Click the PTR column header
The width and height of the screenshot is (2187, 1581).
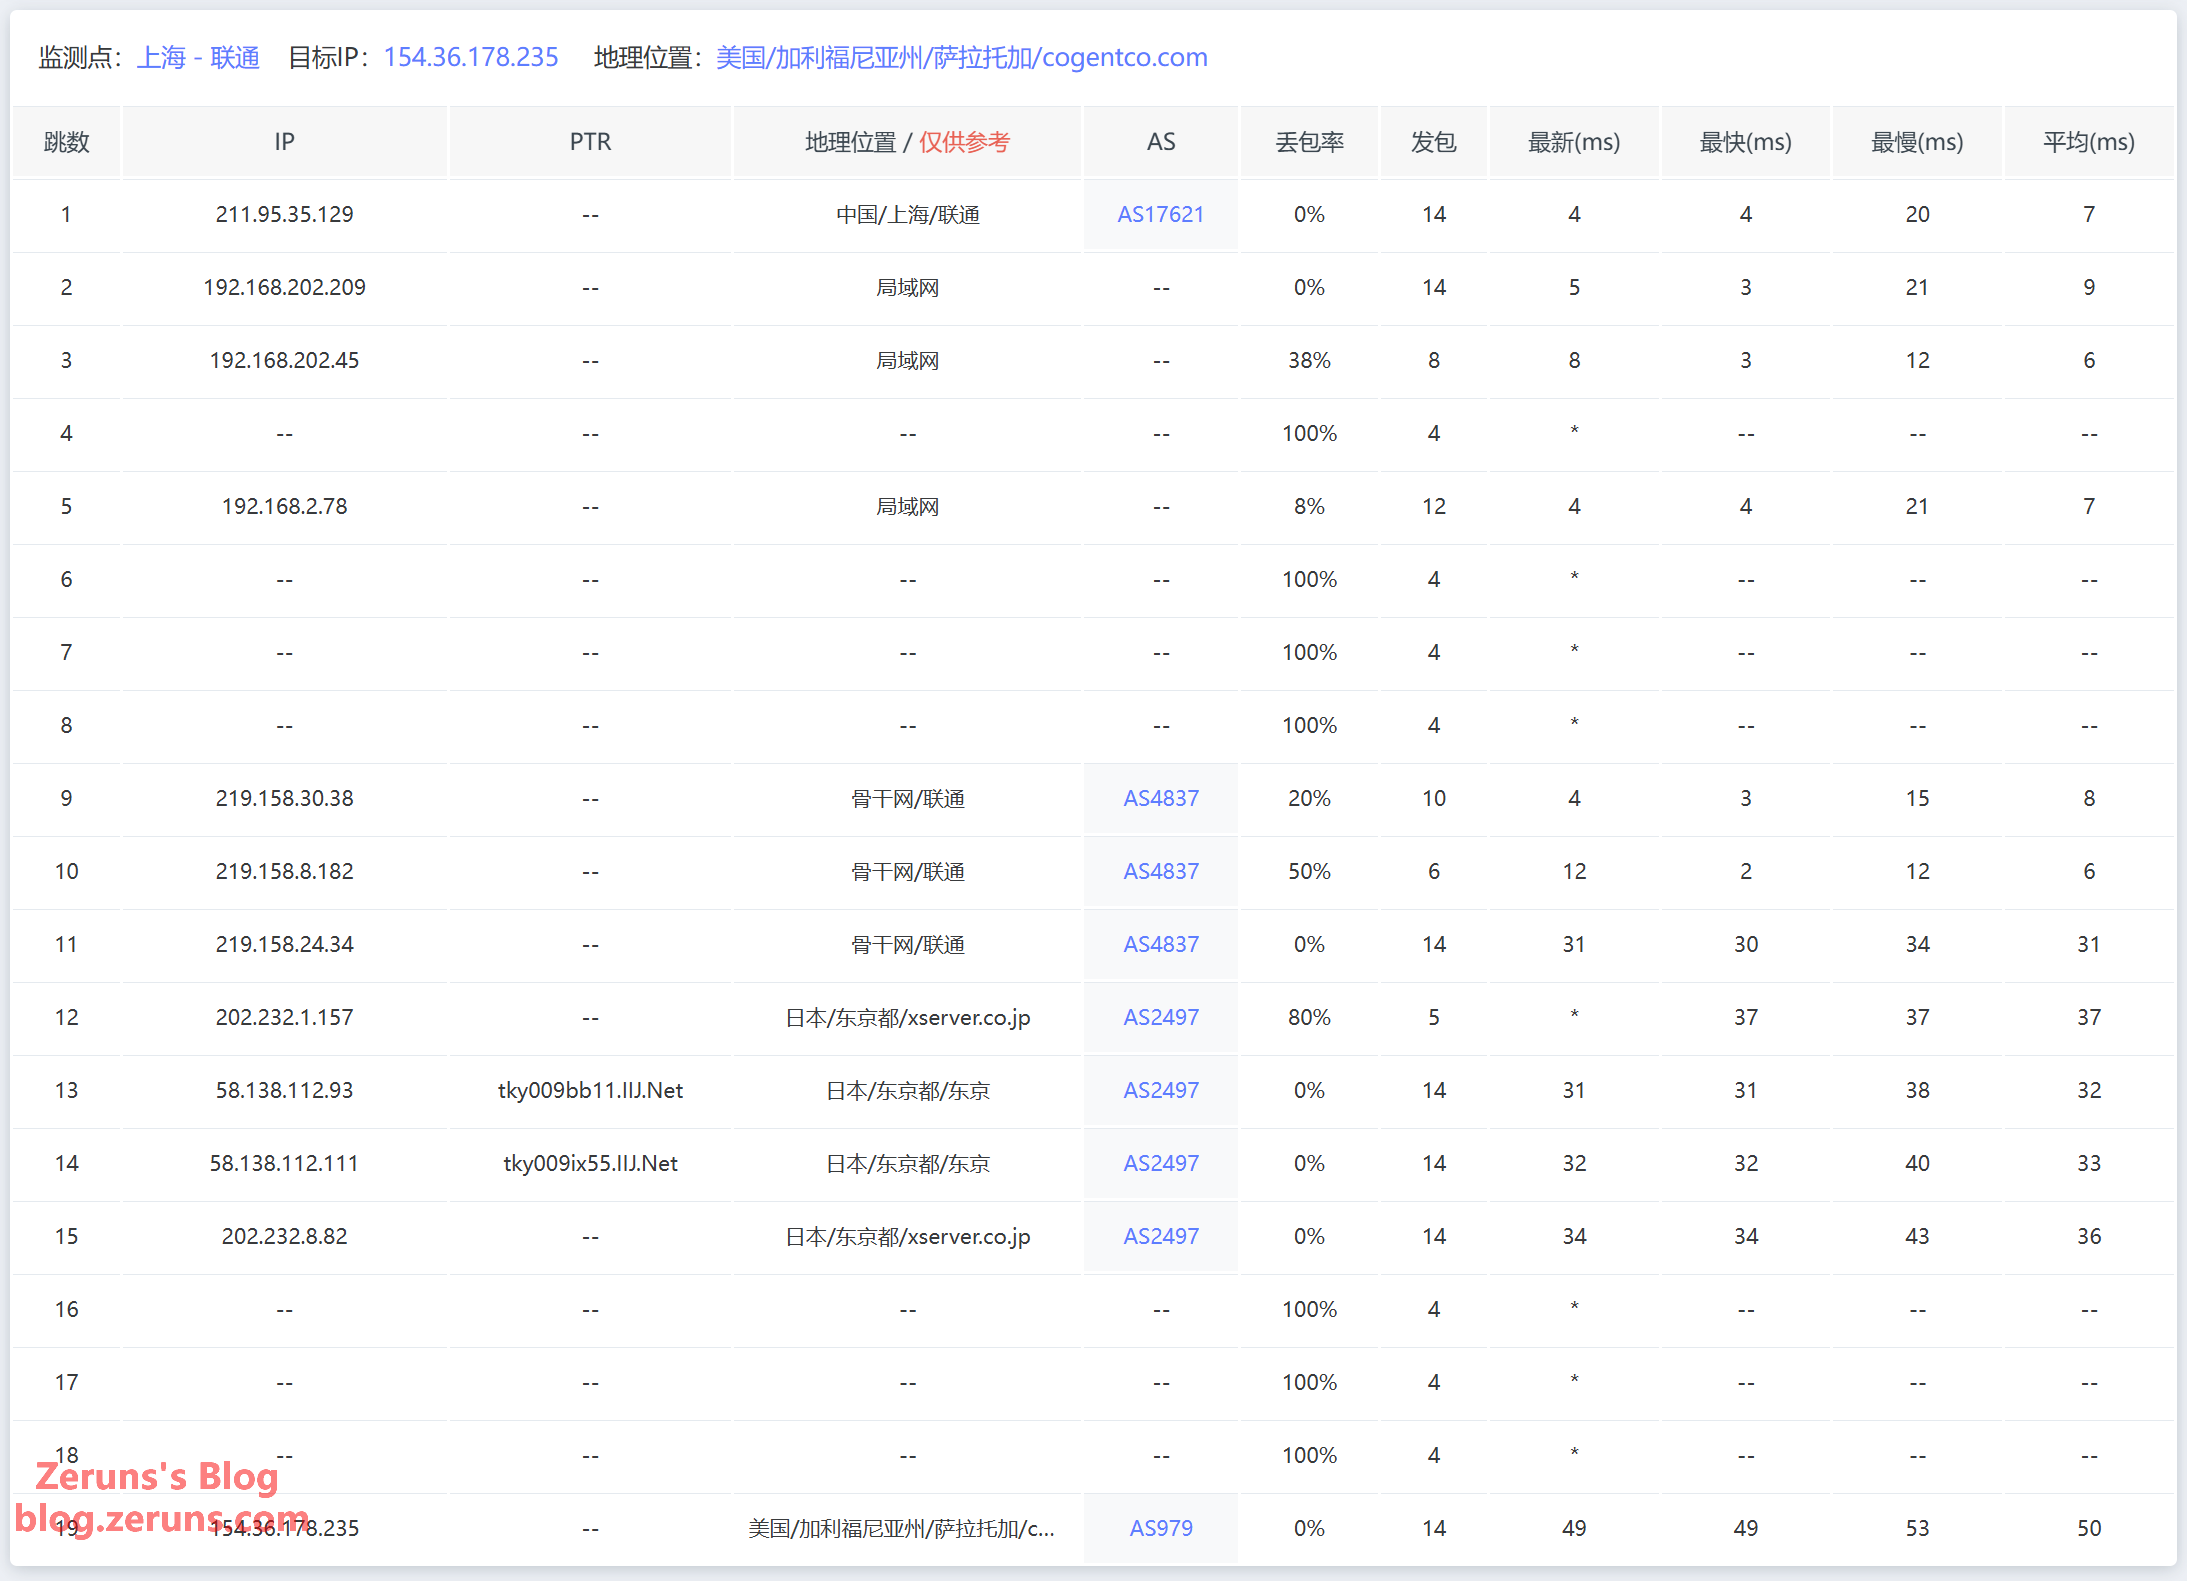tap(590, 142)
